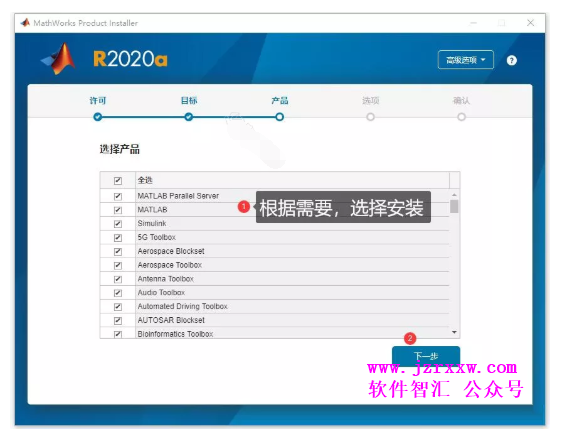Go to the 许可 step
The width and height of the screenshot is (567, 435).
[x=98, y=117]
